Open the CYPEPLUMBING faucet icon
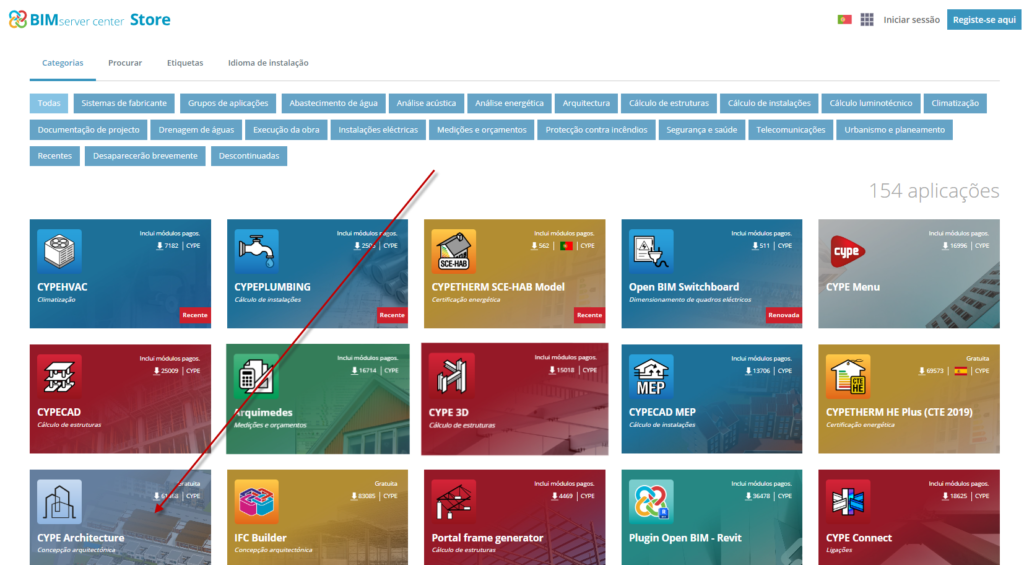The width and height of the screenshot is (1024, 565). pos(256,251)
